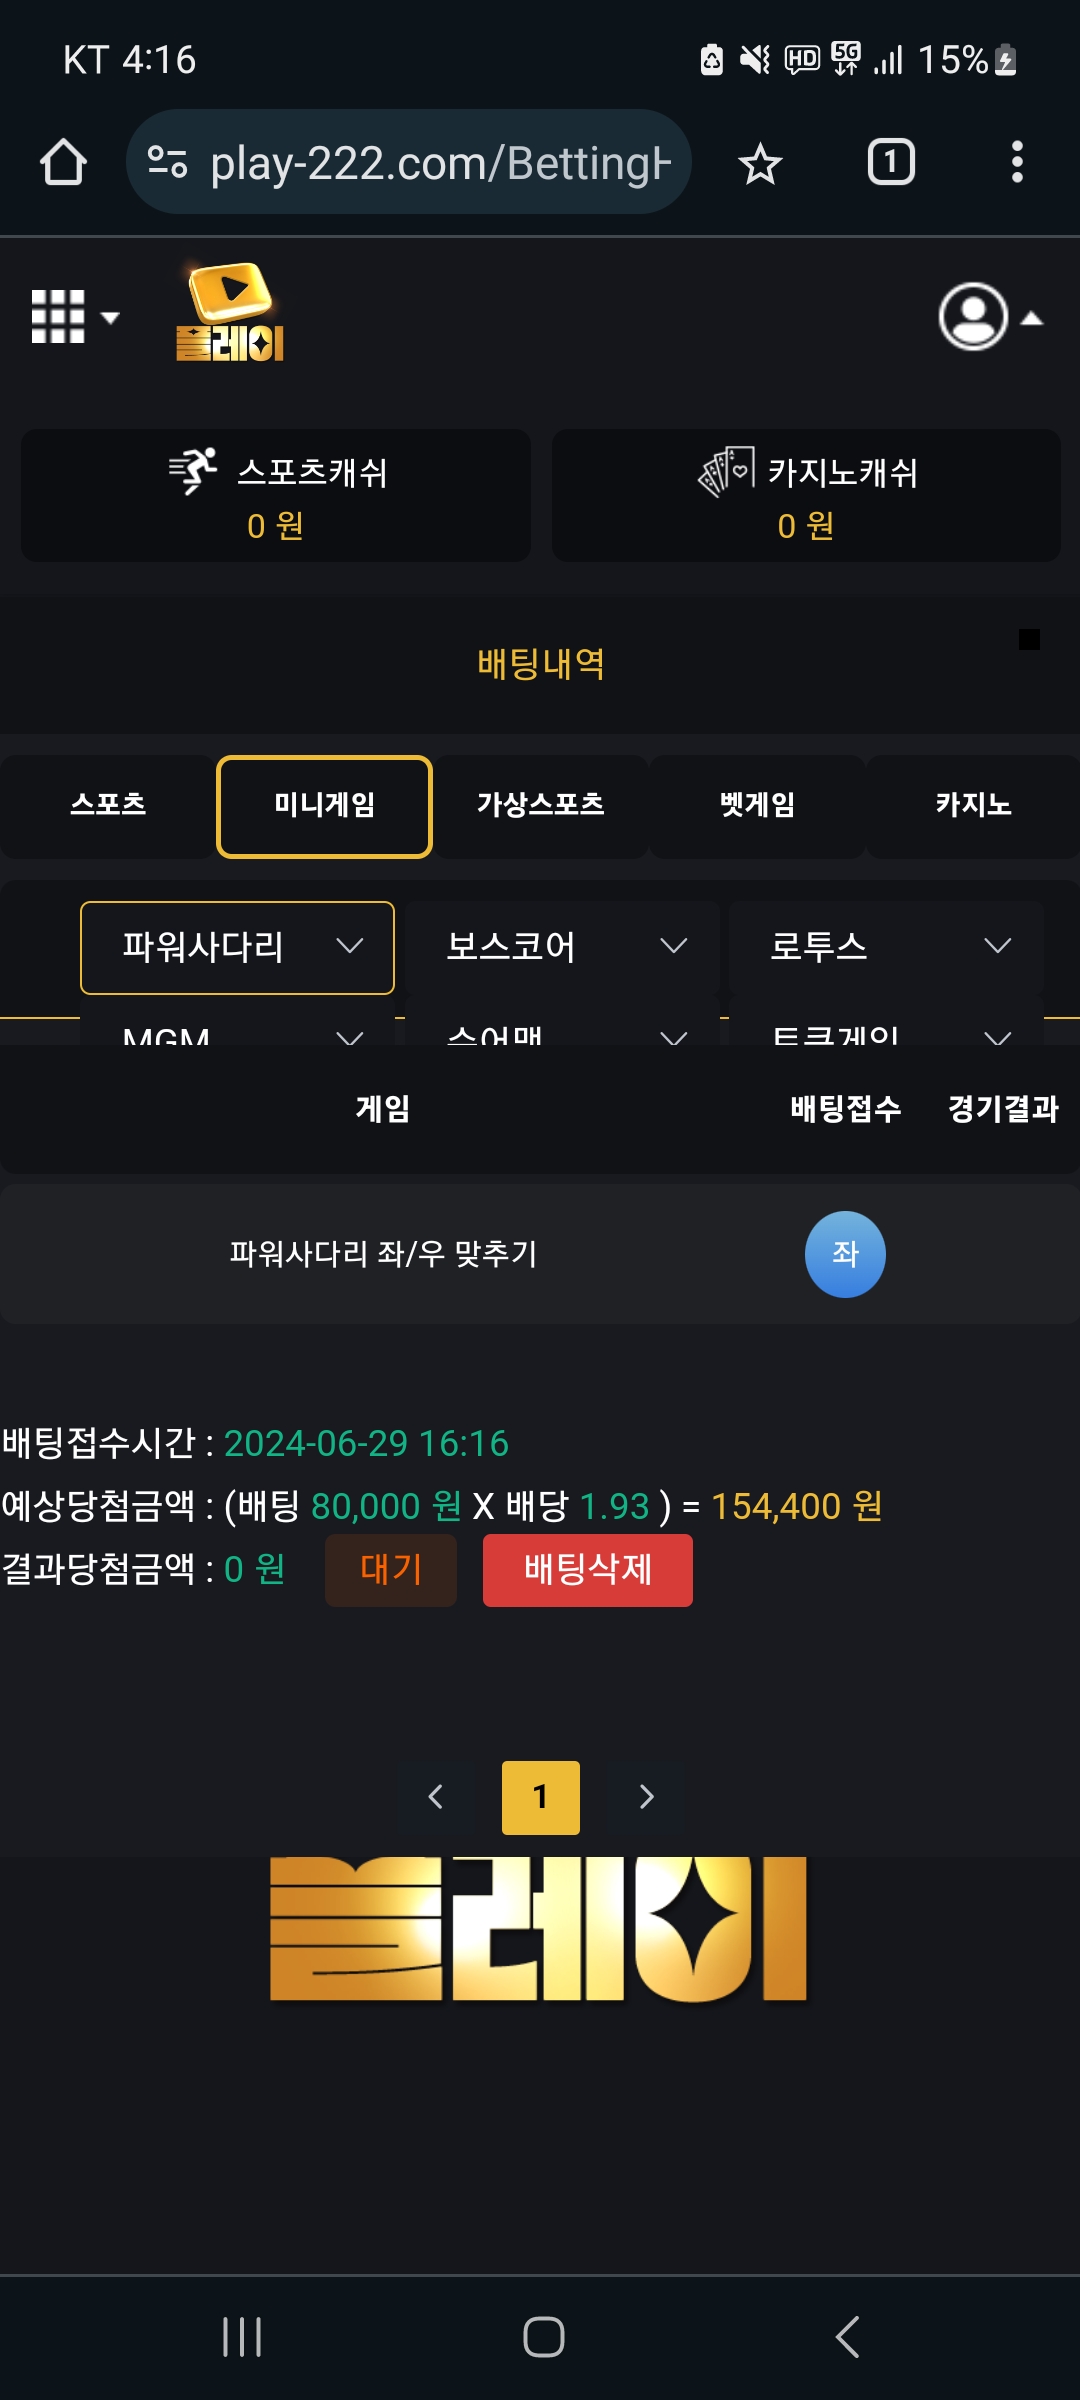
Task: Select page 1 in pagination
Action: click(x=541, y=1797)
